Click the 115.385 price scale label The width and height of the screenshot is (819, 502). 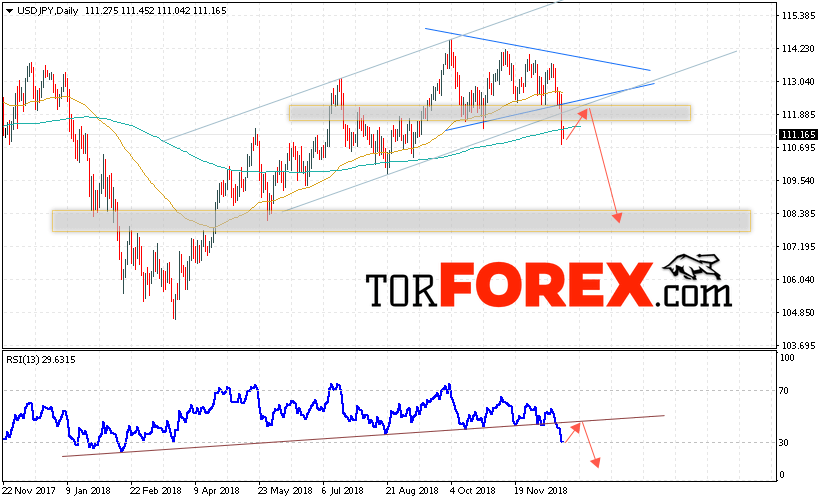pos(798,16)
